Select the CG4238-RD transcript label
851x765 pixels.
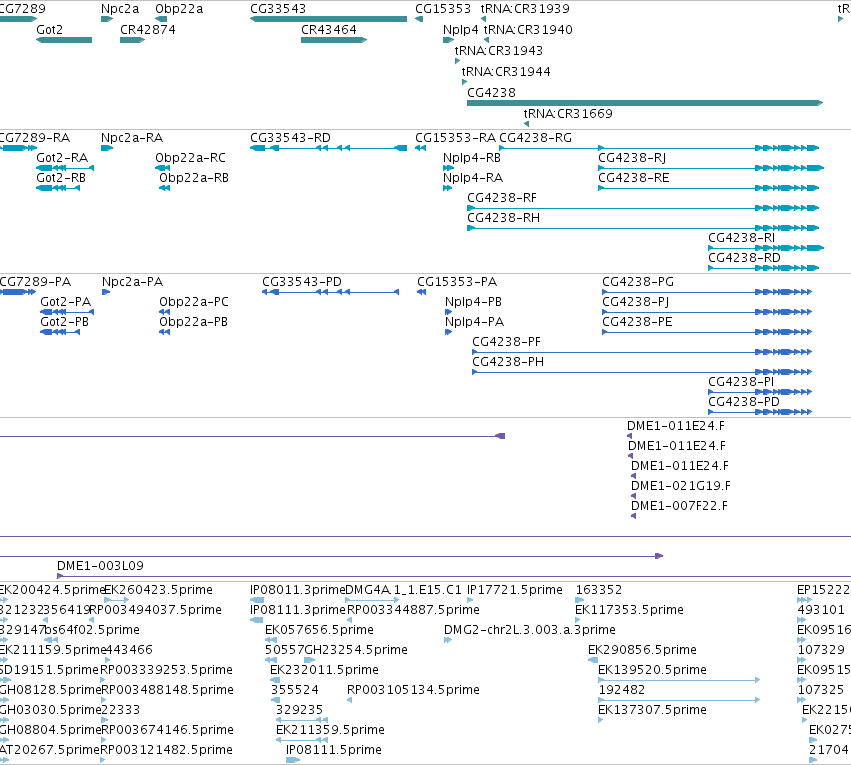coord(744,258)
